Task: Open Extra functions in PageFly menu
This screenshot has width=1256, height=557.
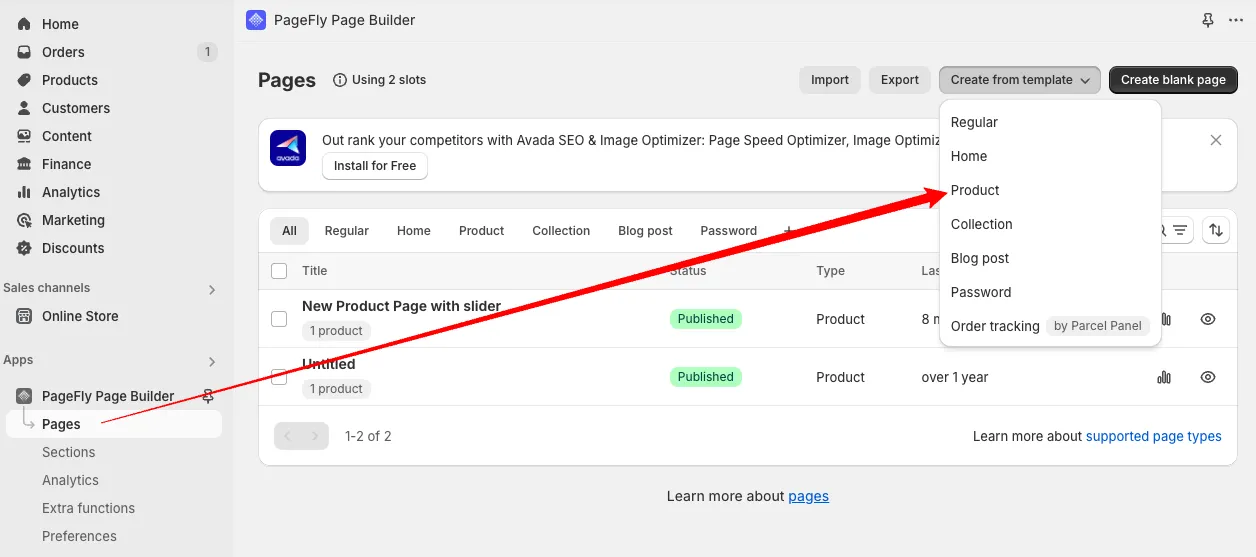Action: pyautogui.click(x=88, y=508)
